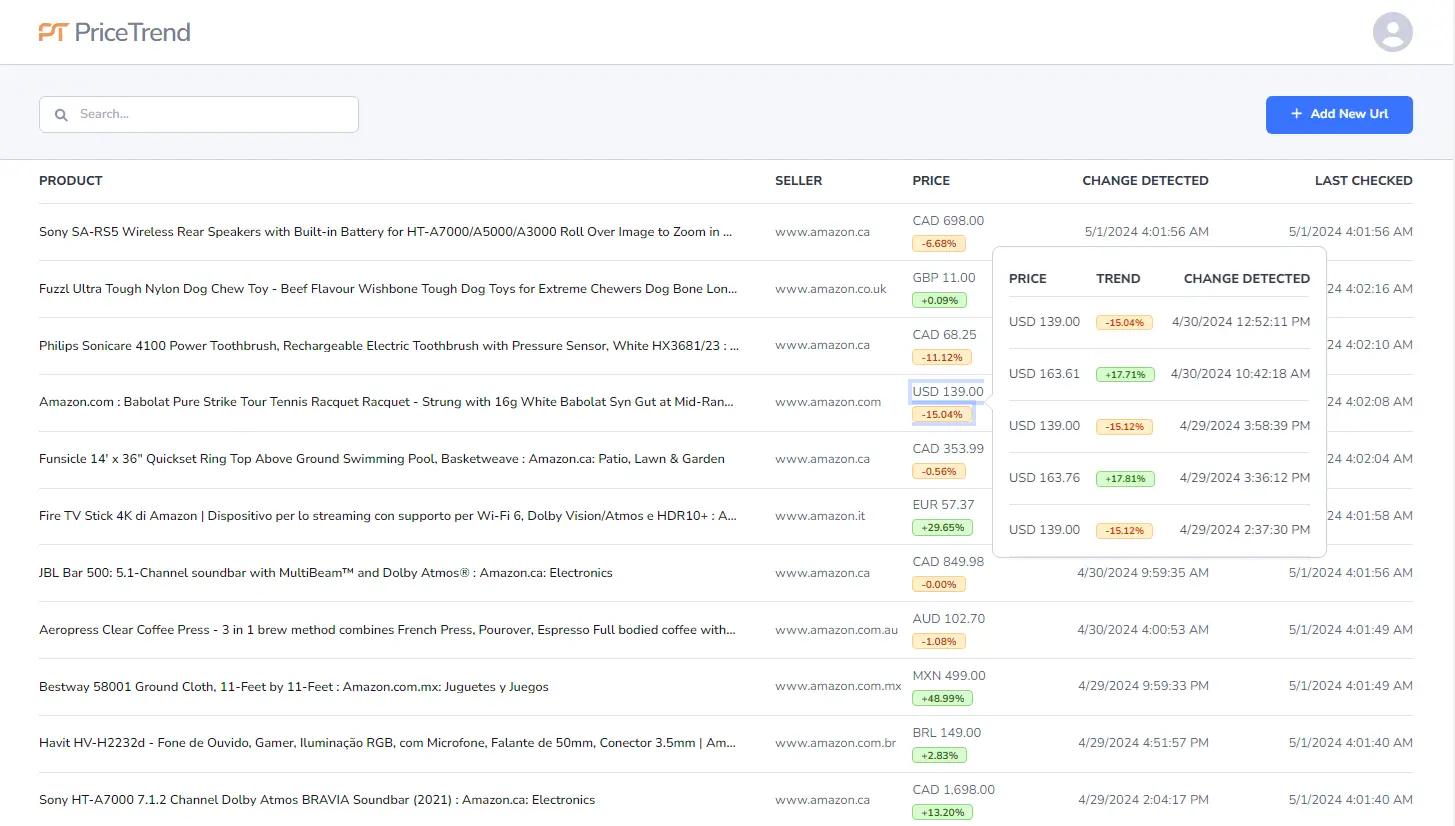Click popup date 4/30/2024 10:42:18 AM
The height and width of the screenshot is (826, 1455).
click(x=1240, y=374)
